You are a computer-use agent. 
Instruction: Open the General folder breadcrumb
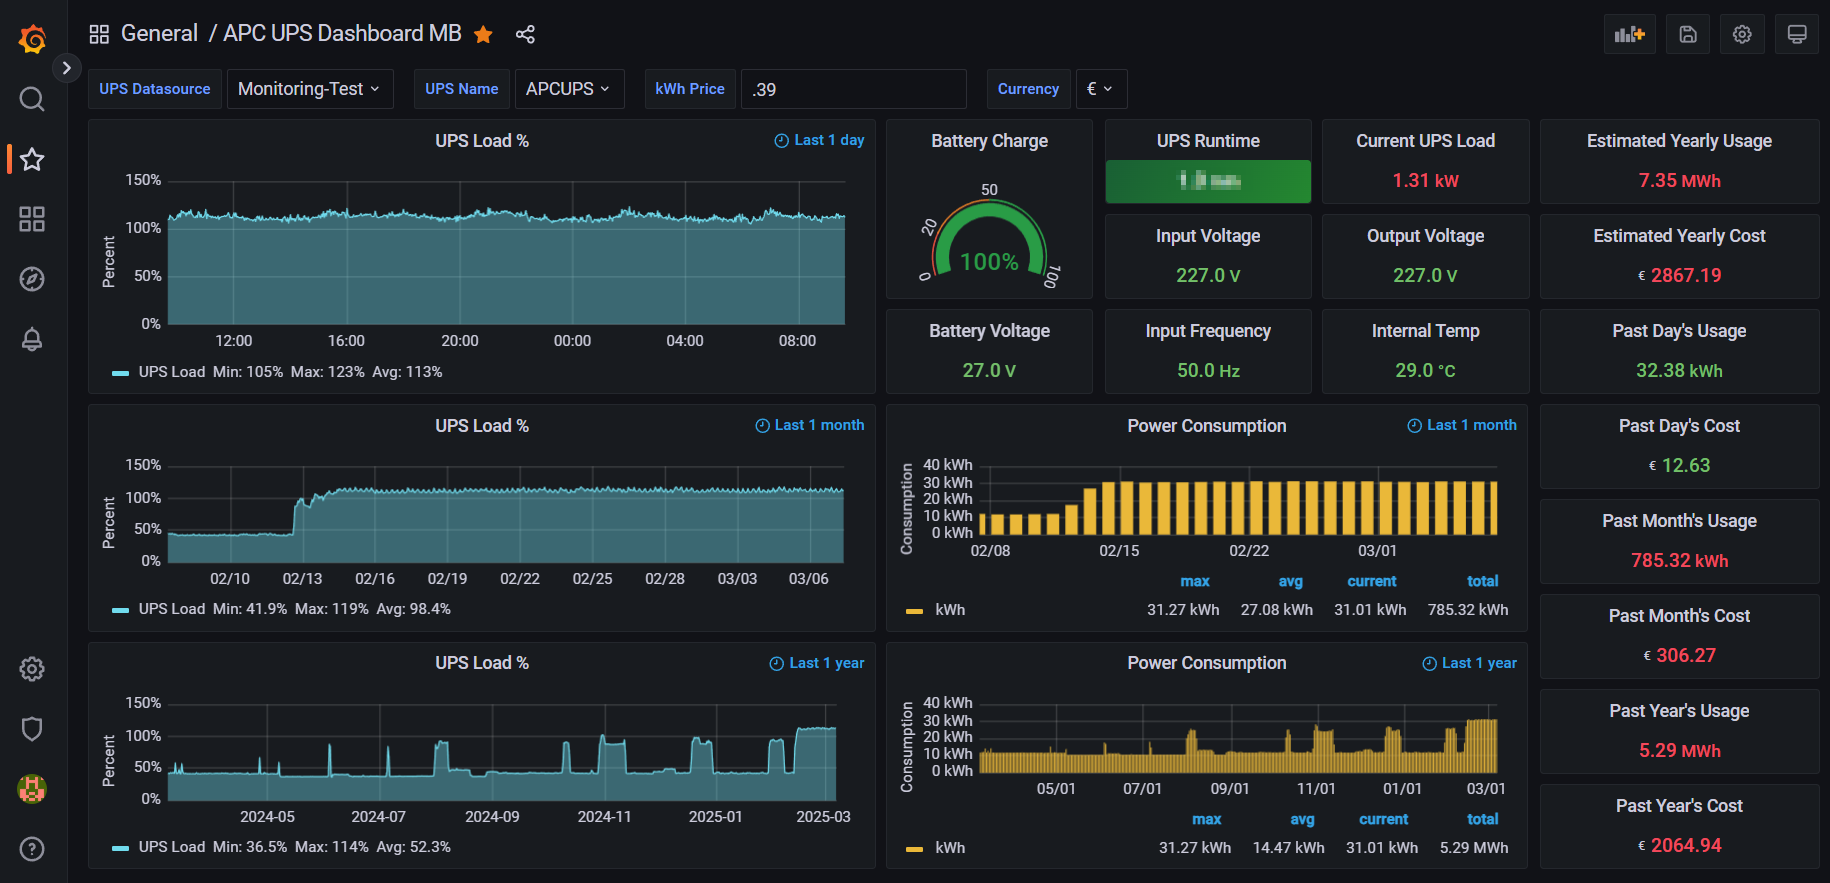click(x=159, y=33)
